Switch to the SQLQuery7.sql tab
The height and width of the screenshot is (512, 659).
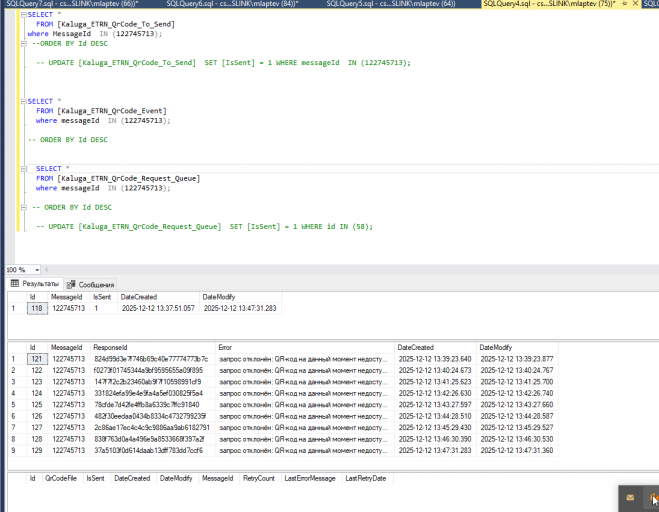(x=72, y=4)
